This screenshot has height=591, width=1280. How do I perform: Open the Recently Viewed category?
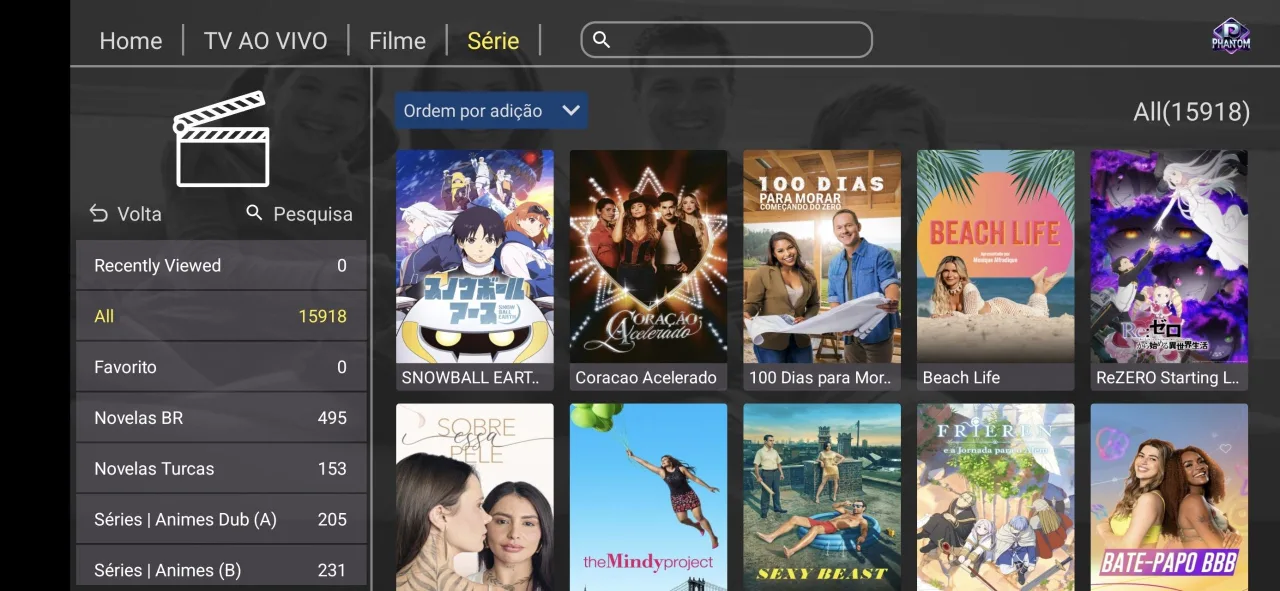[221, 265]
